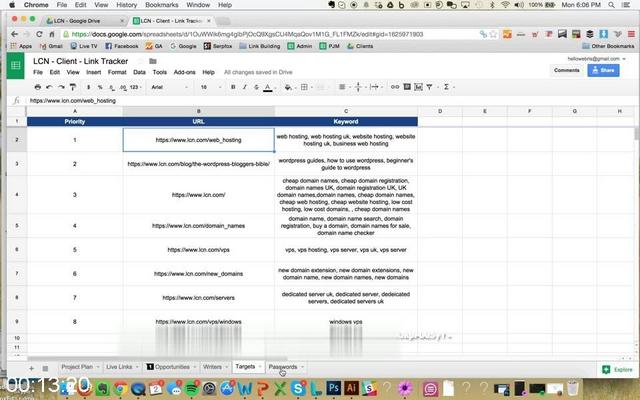
Task: Select the Paint format tool
Action: 73,87
